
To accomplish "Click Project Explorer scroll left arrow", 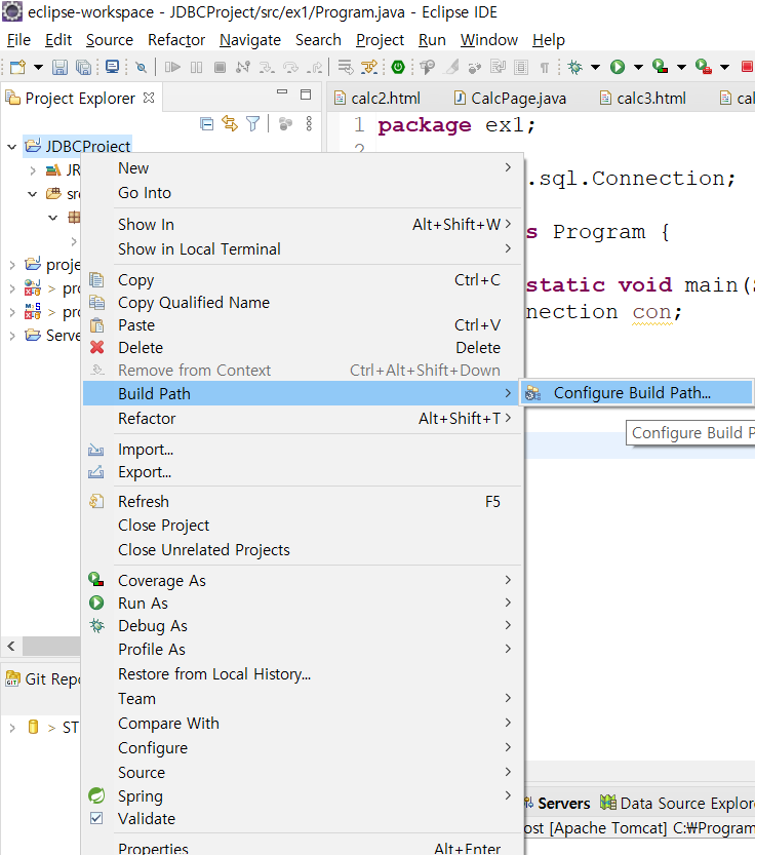I will tap(11, 646).
